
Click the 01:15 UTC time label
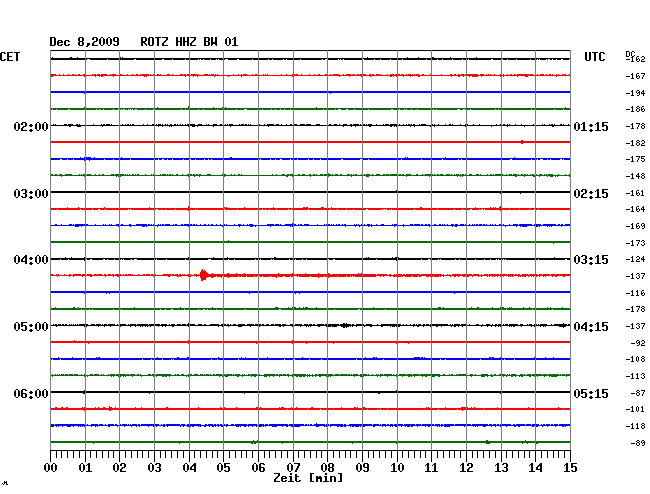tap(591, 126)
